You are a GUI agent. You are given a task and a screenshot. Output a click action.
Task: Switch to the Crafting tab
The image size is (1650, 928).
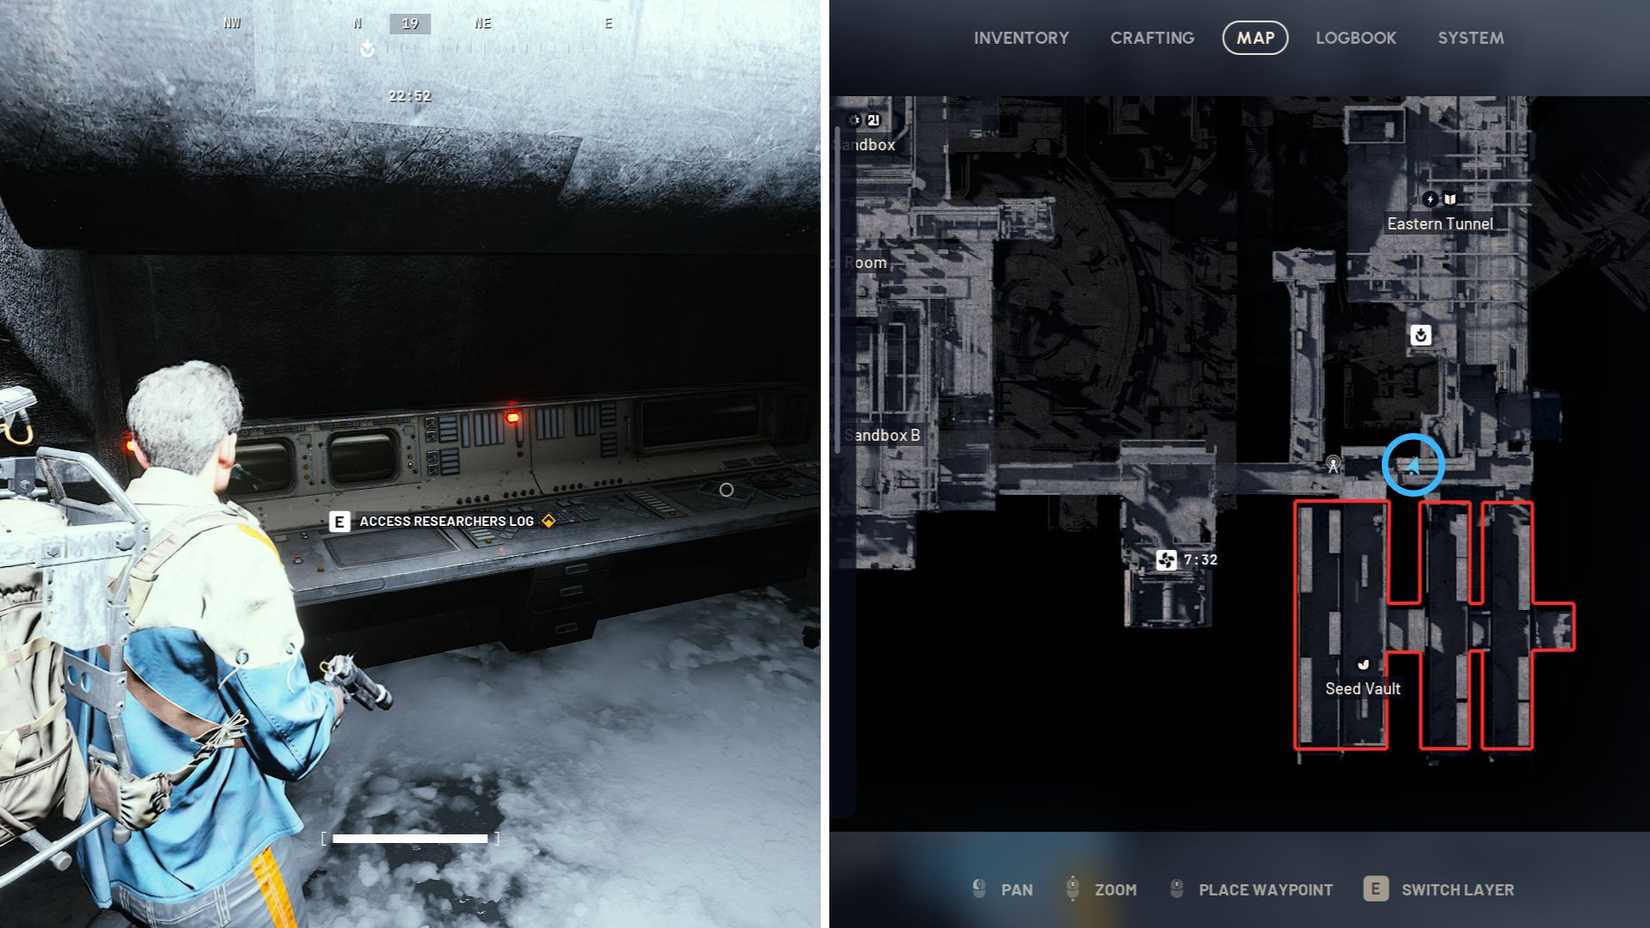(1152, 38)
